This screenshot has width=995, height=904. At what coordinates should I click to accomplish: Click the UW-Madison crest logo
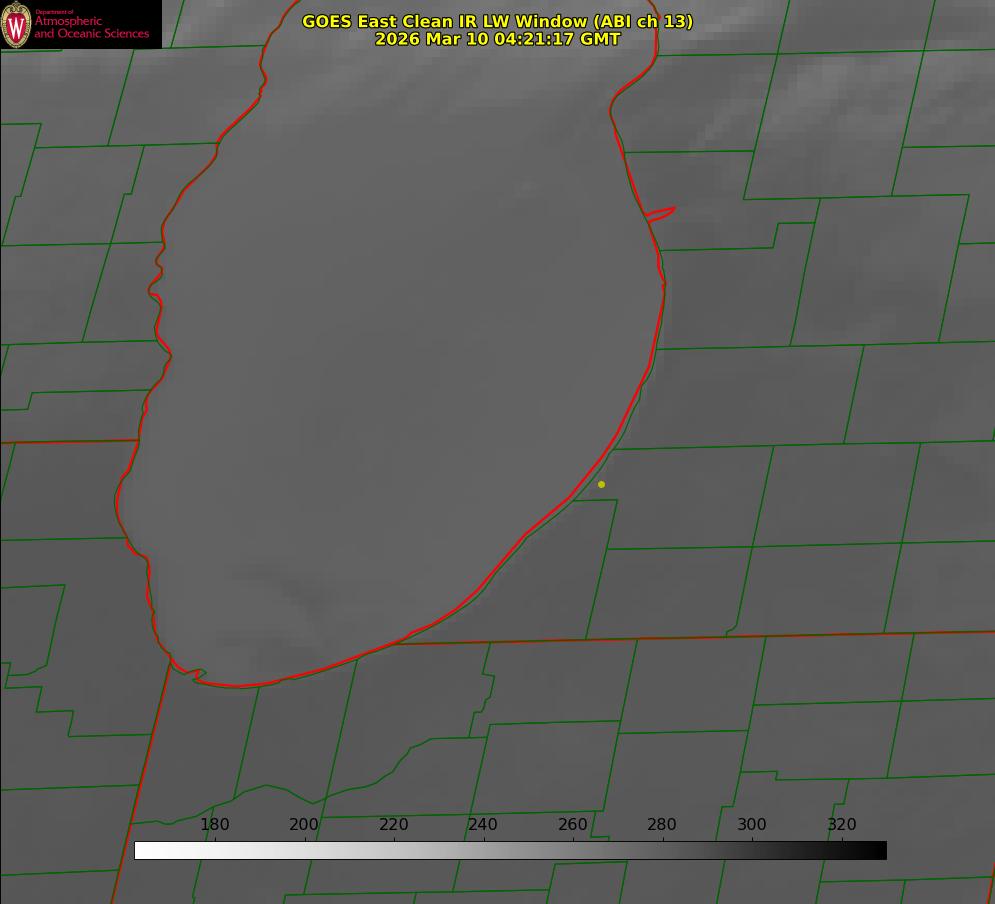point(17,24)
